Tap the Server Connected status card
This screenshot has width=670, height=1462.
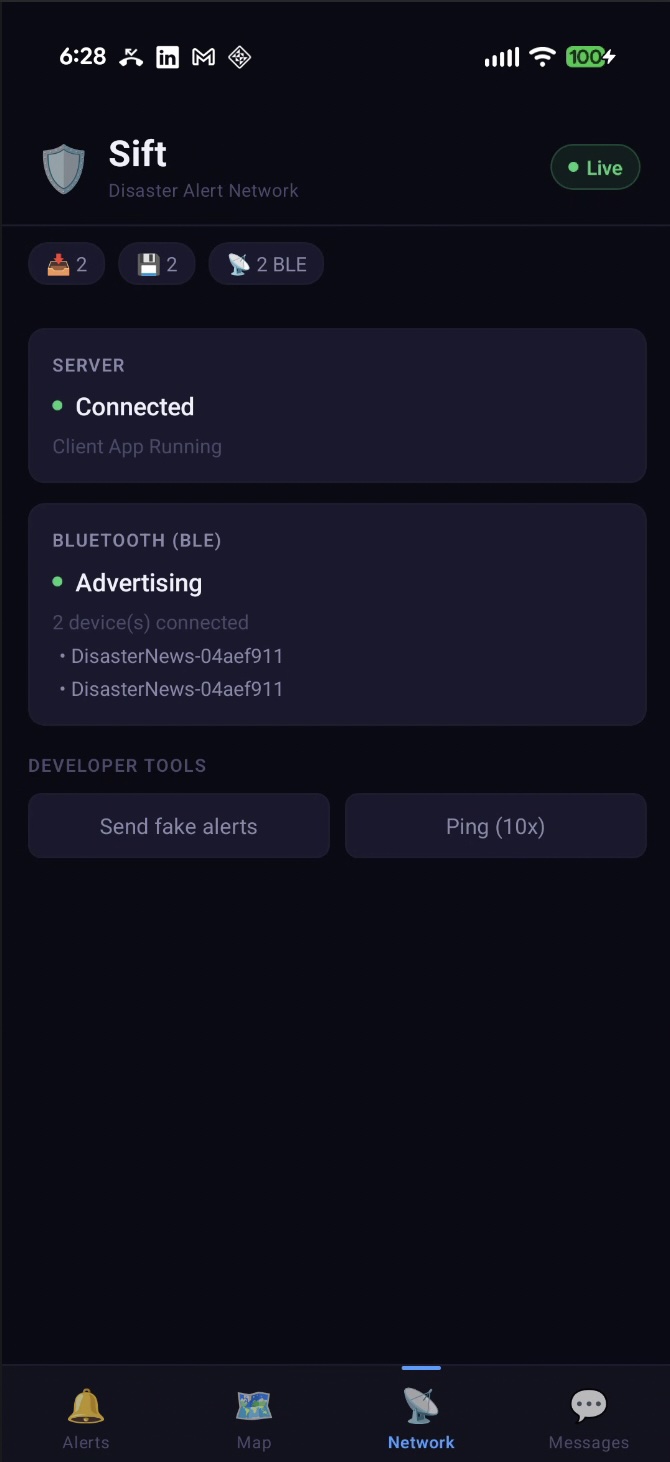(x=337, y=406)
